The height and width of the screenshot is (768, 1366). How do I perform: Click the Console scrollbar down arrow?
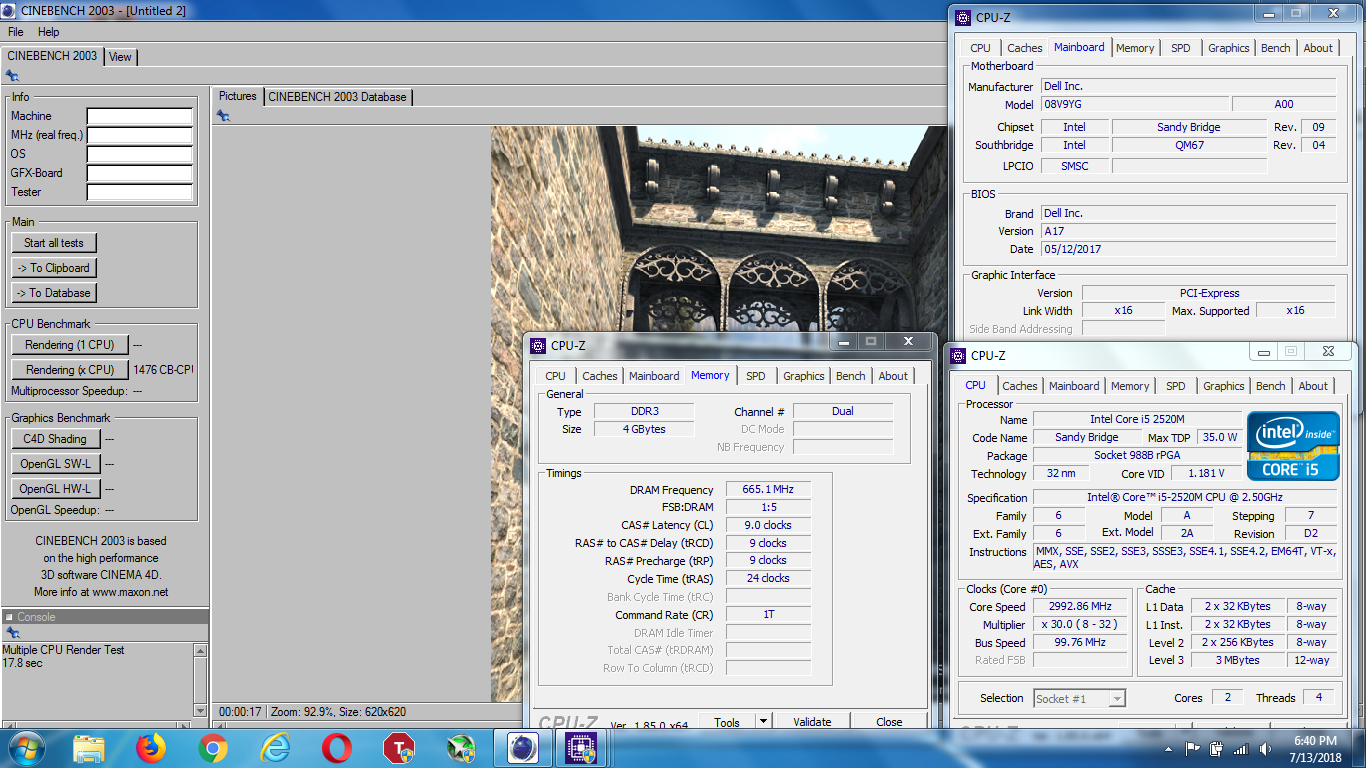200,710
